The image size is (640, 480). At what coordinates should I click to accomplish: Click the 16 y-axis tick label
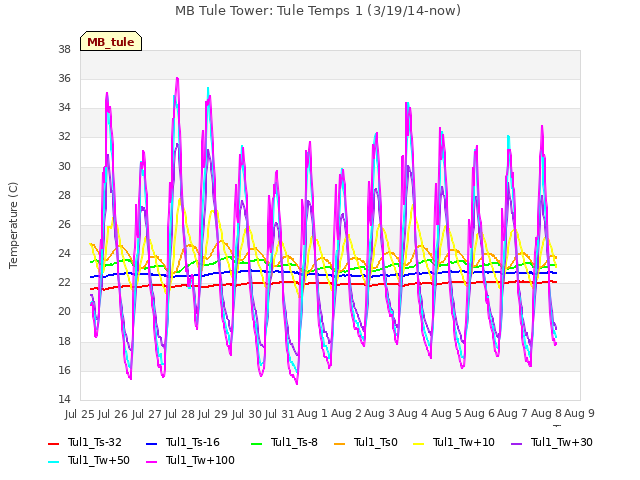tap(64, 370)
